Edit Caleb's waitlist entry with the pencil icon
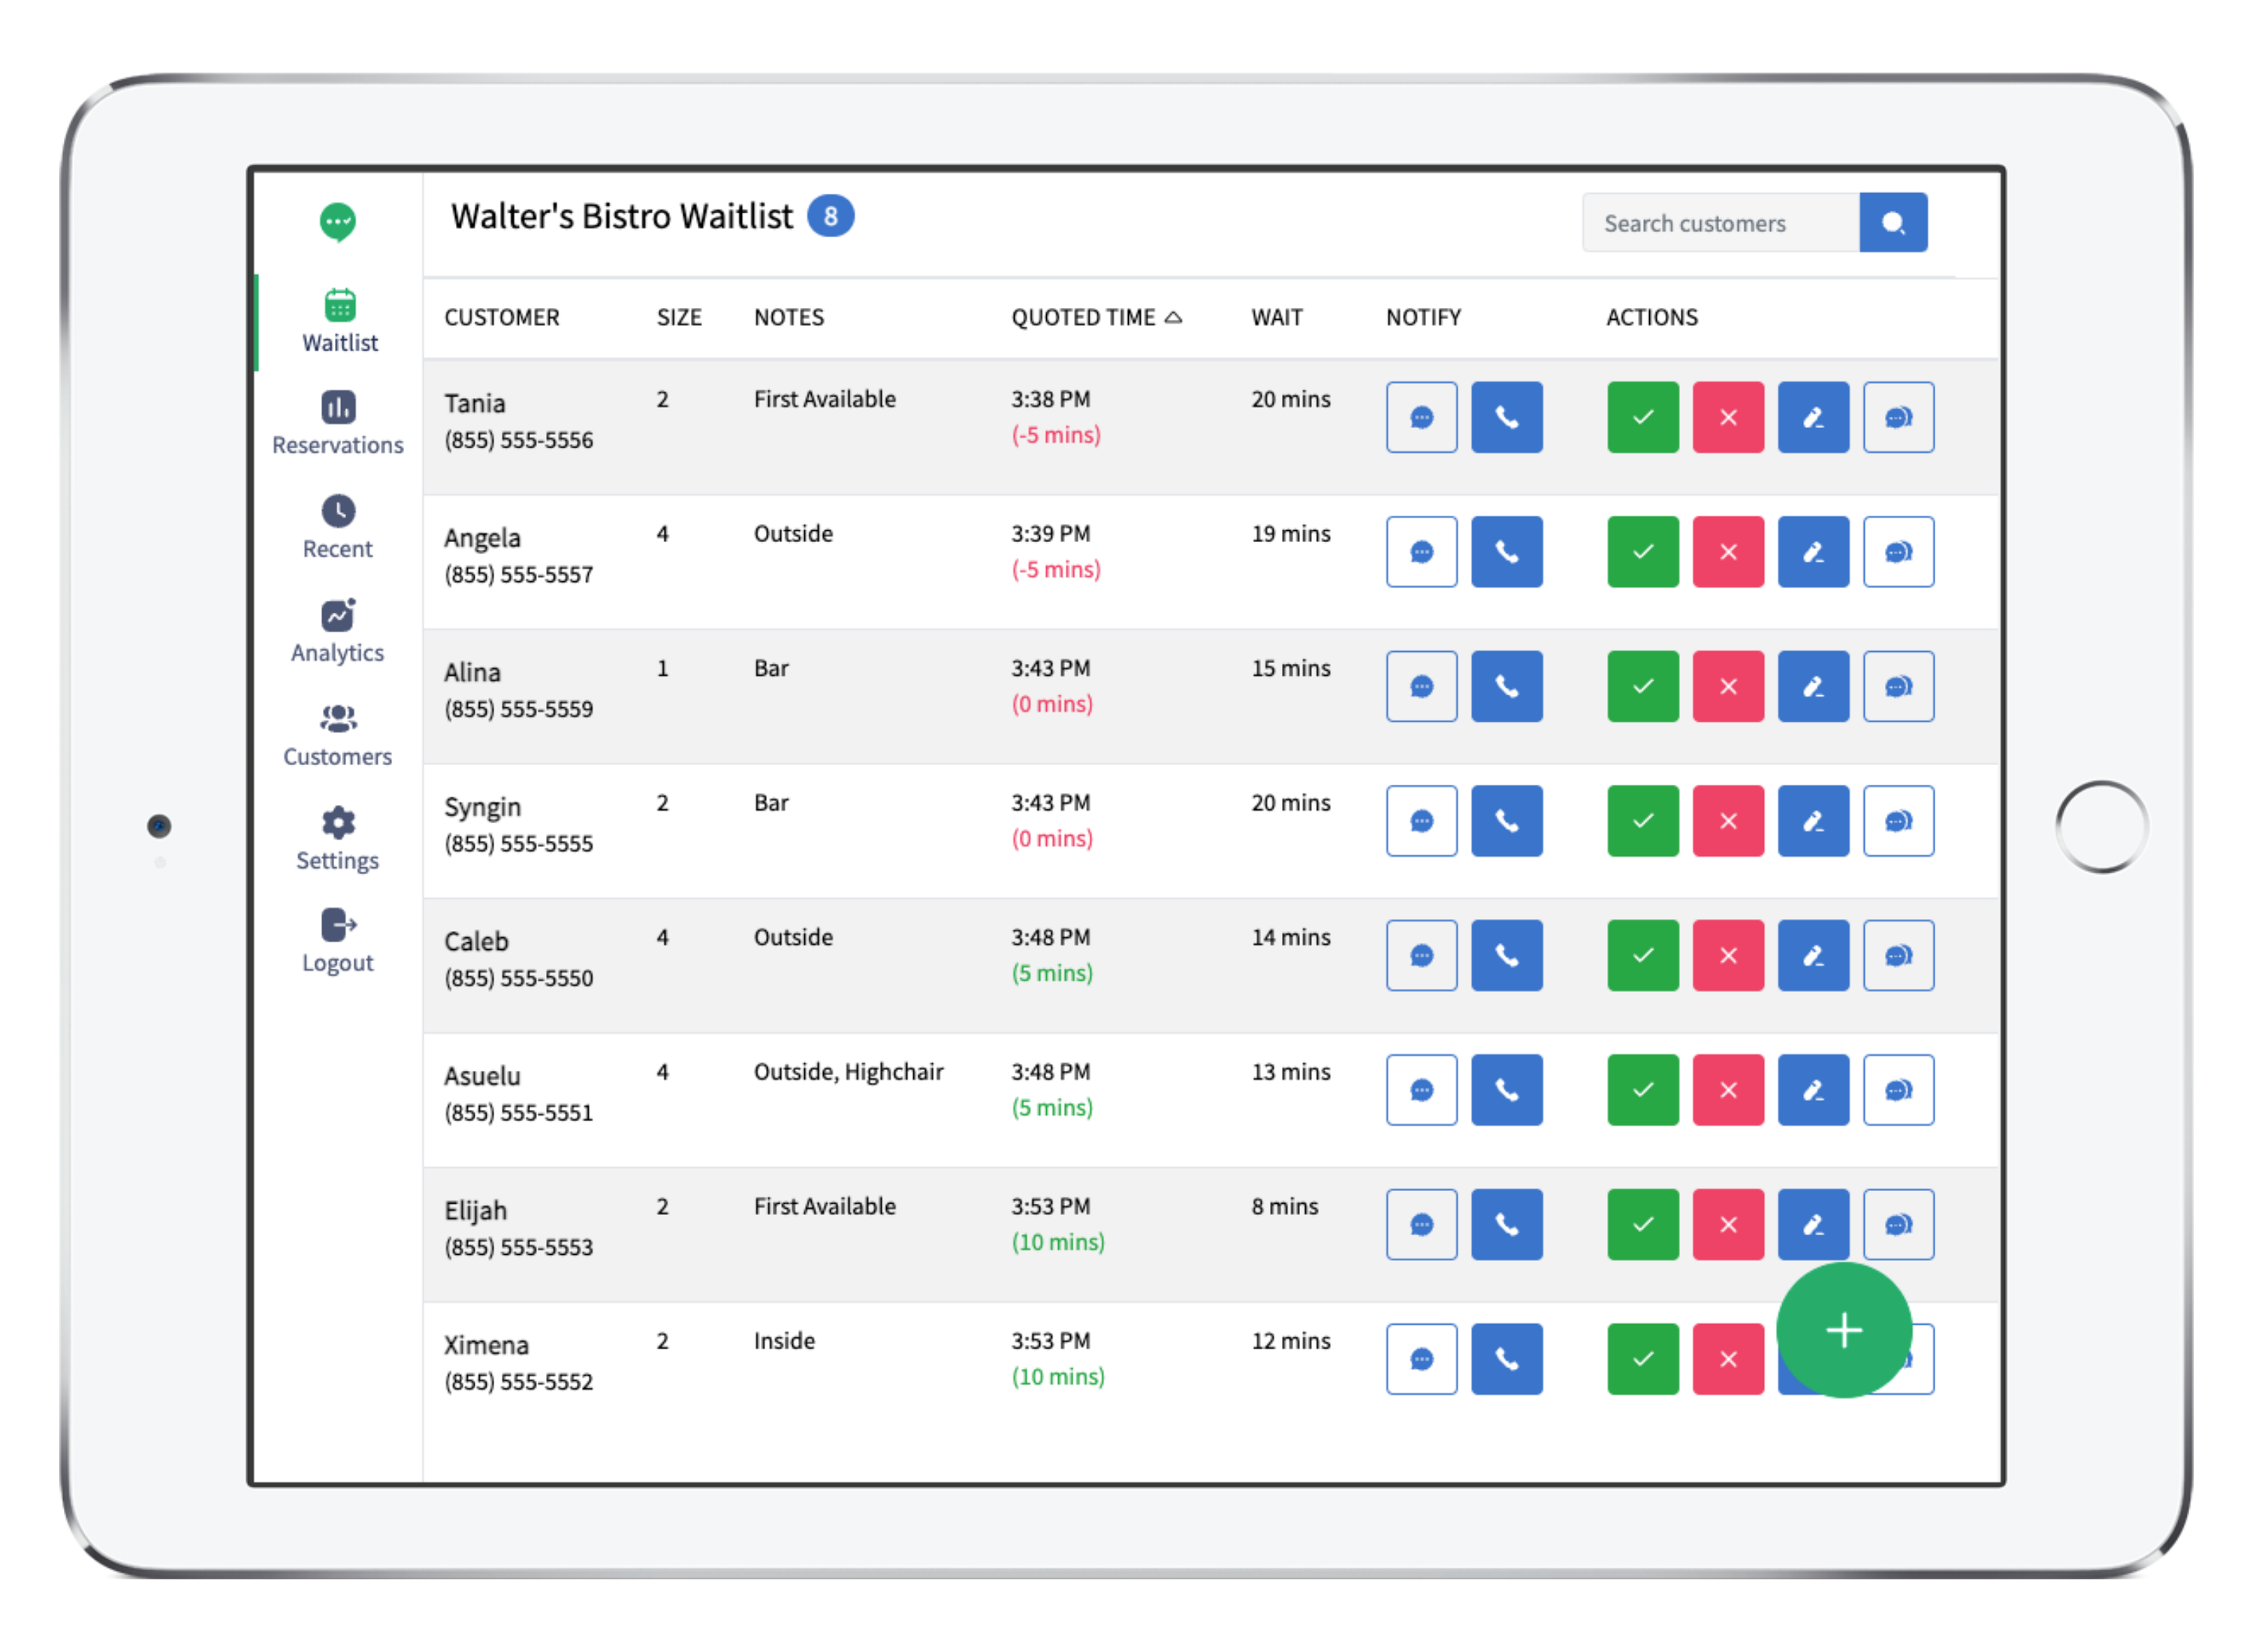The width and height of the screenshot is (2253, 1652). [x=1813, y=955]
